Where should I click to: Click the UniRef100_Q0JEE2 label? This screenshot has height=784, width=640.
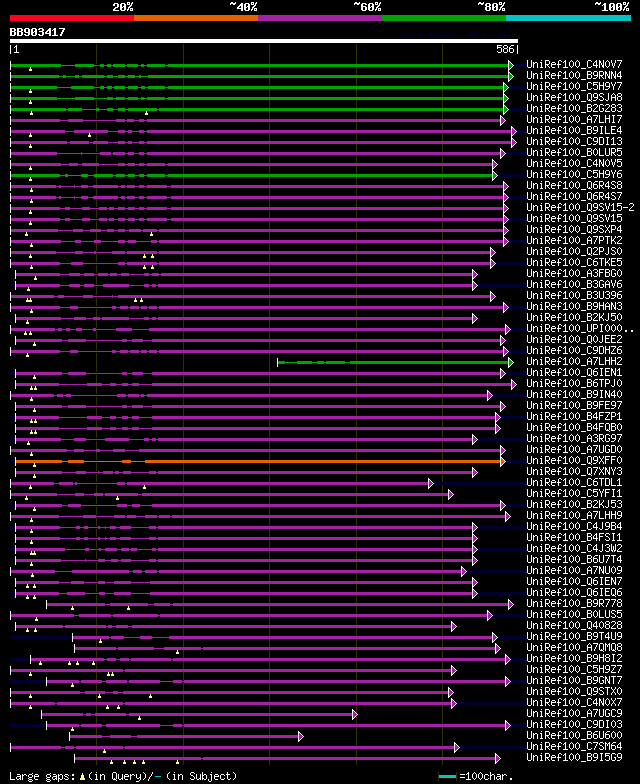point(574,340)
